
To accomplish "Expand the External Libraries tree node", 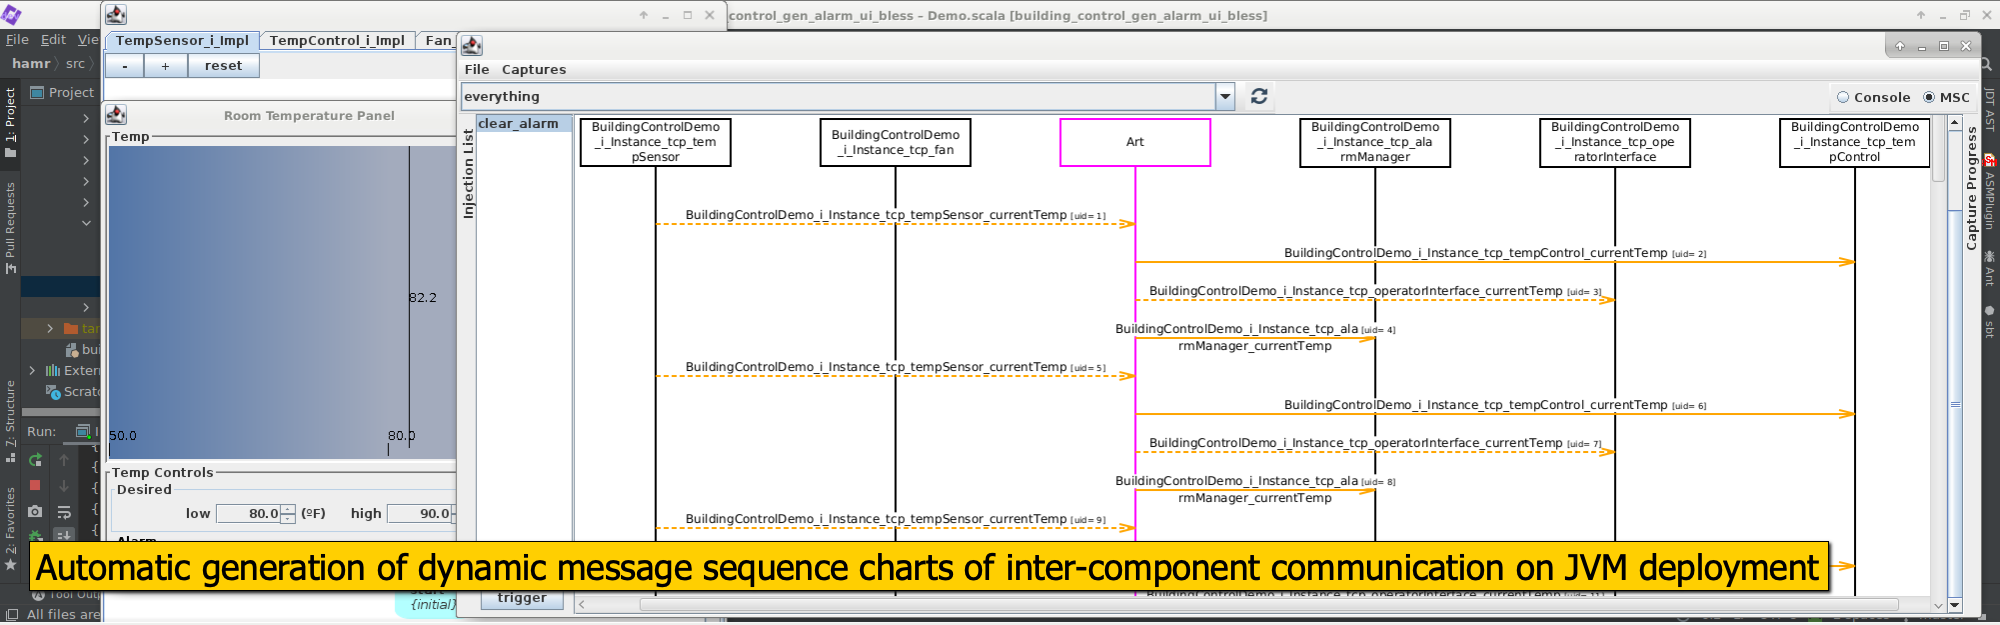I will coord(32,370).
